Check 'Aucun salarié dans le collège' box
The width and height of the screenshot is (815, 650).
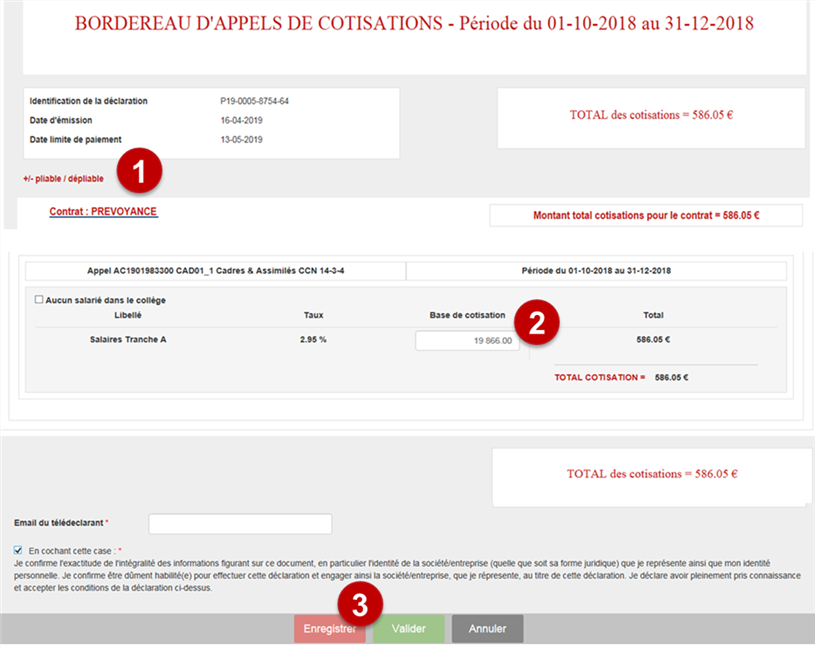pos(39,299)
